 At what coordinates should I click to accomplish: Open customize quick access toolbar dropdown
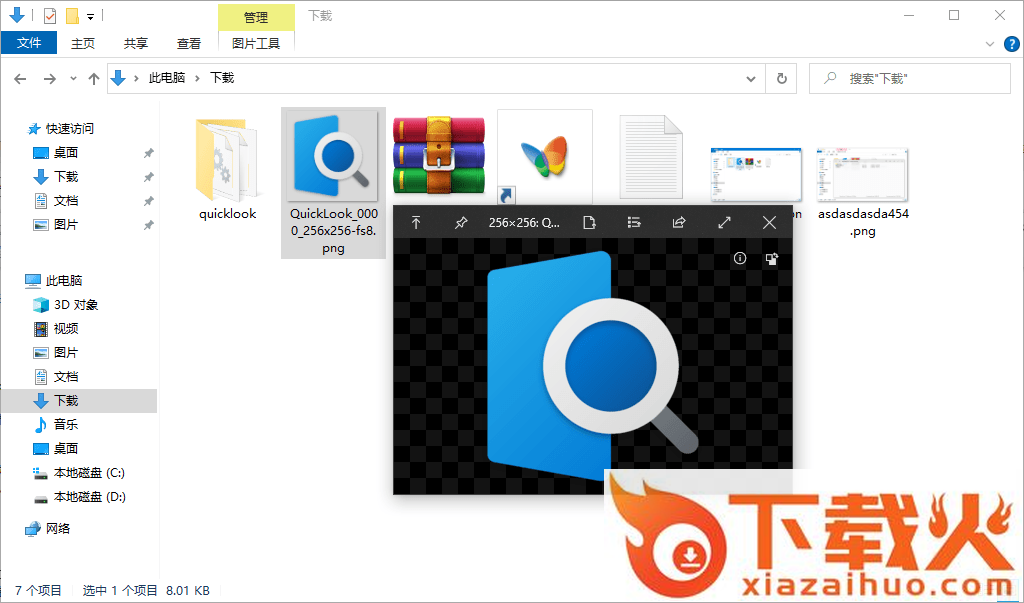91,16
